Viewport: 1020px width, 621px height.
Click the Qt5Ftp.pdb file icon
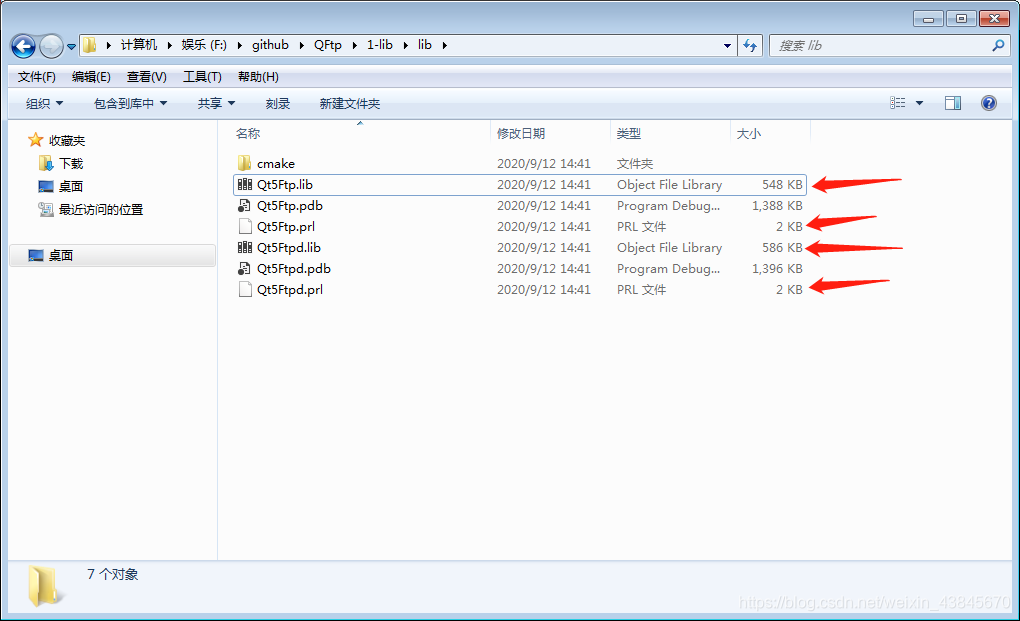coord(245,205)
